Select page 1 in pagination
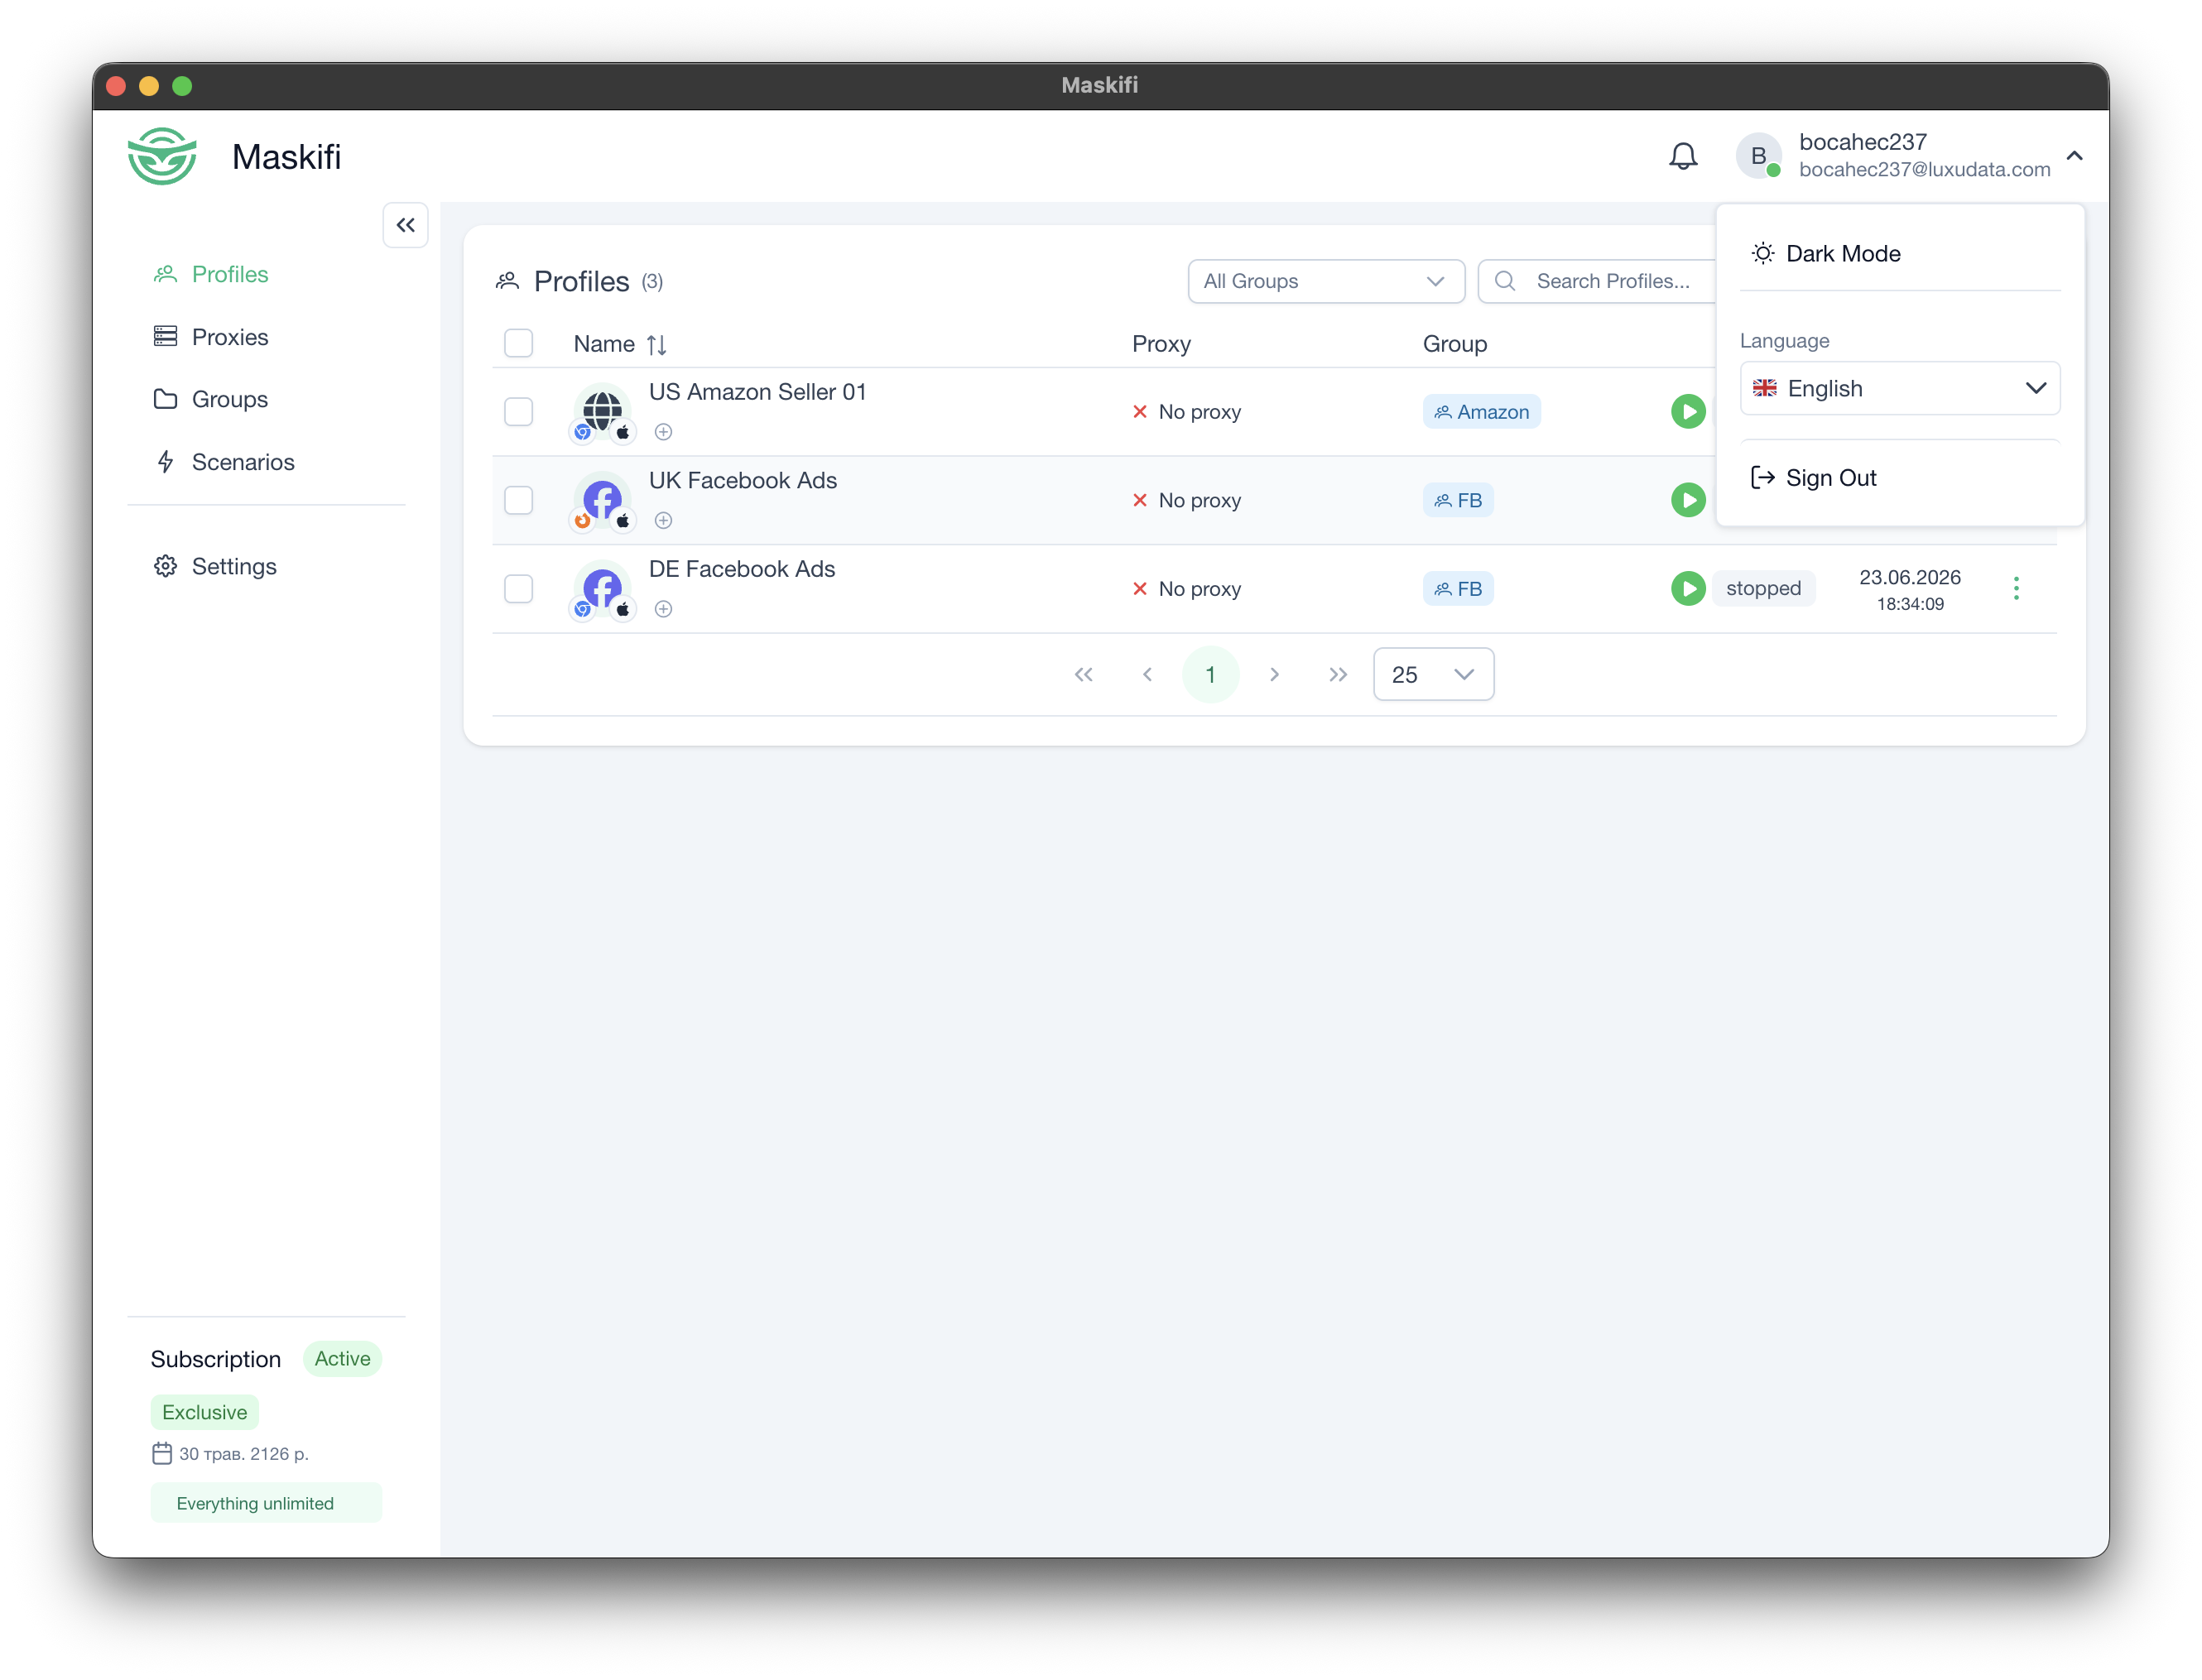Image resolution: width=2202 pixels, height=1680 pixels. (x=1210, y=675)
